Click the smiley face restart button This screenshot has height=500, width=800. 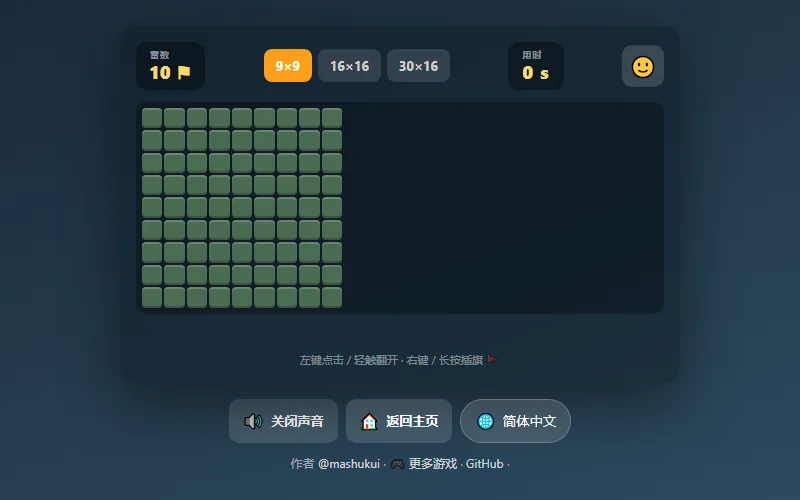point(643,66)
